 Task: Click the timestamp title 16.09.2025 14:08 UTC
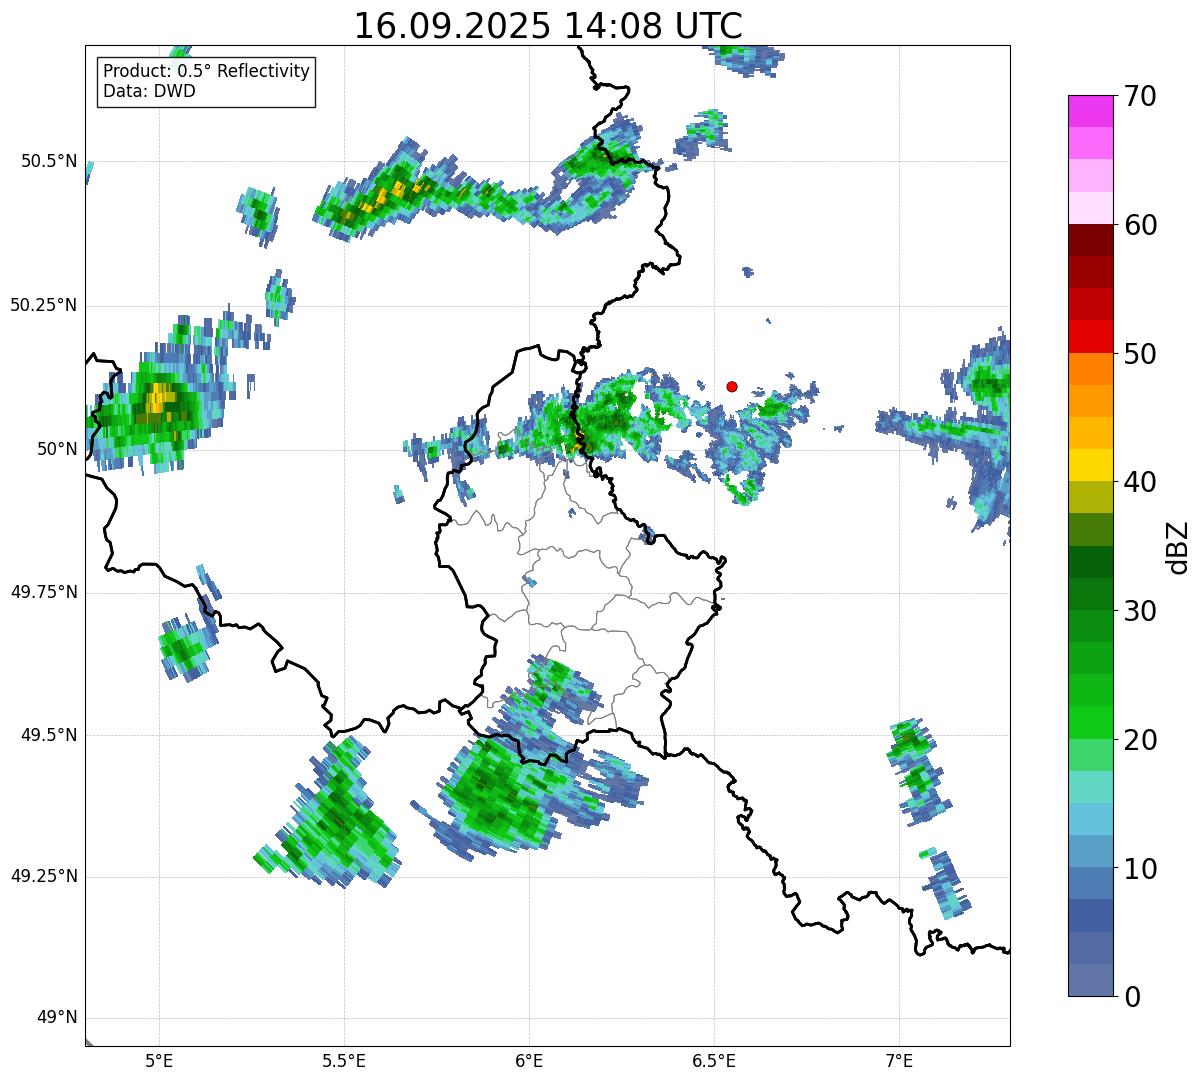click(x=548, y=26)
